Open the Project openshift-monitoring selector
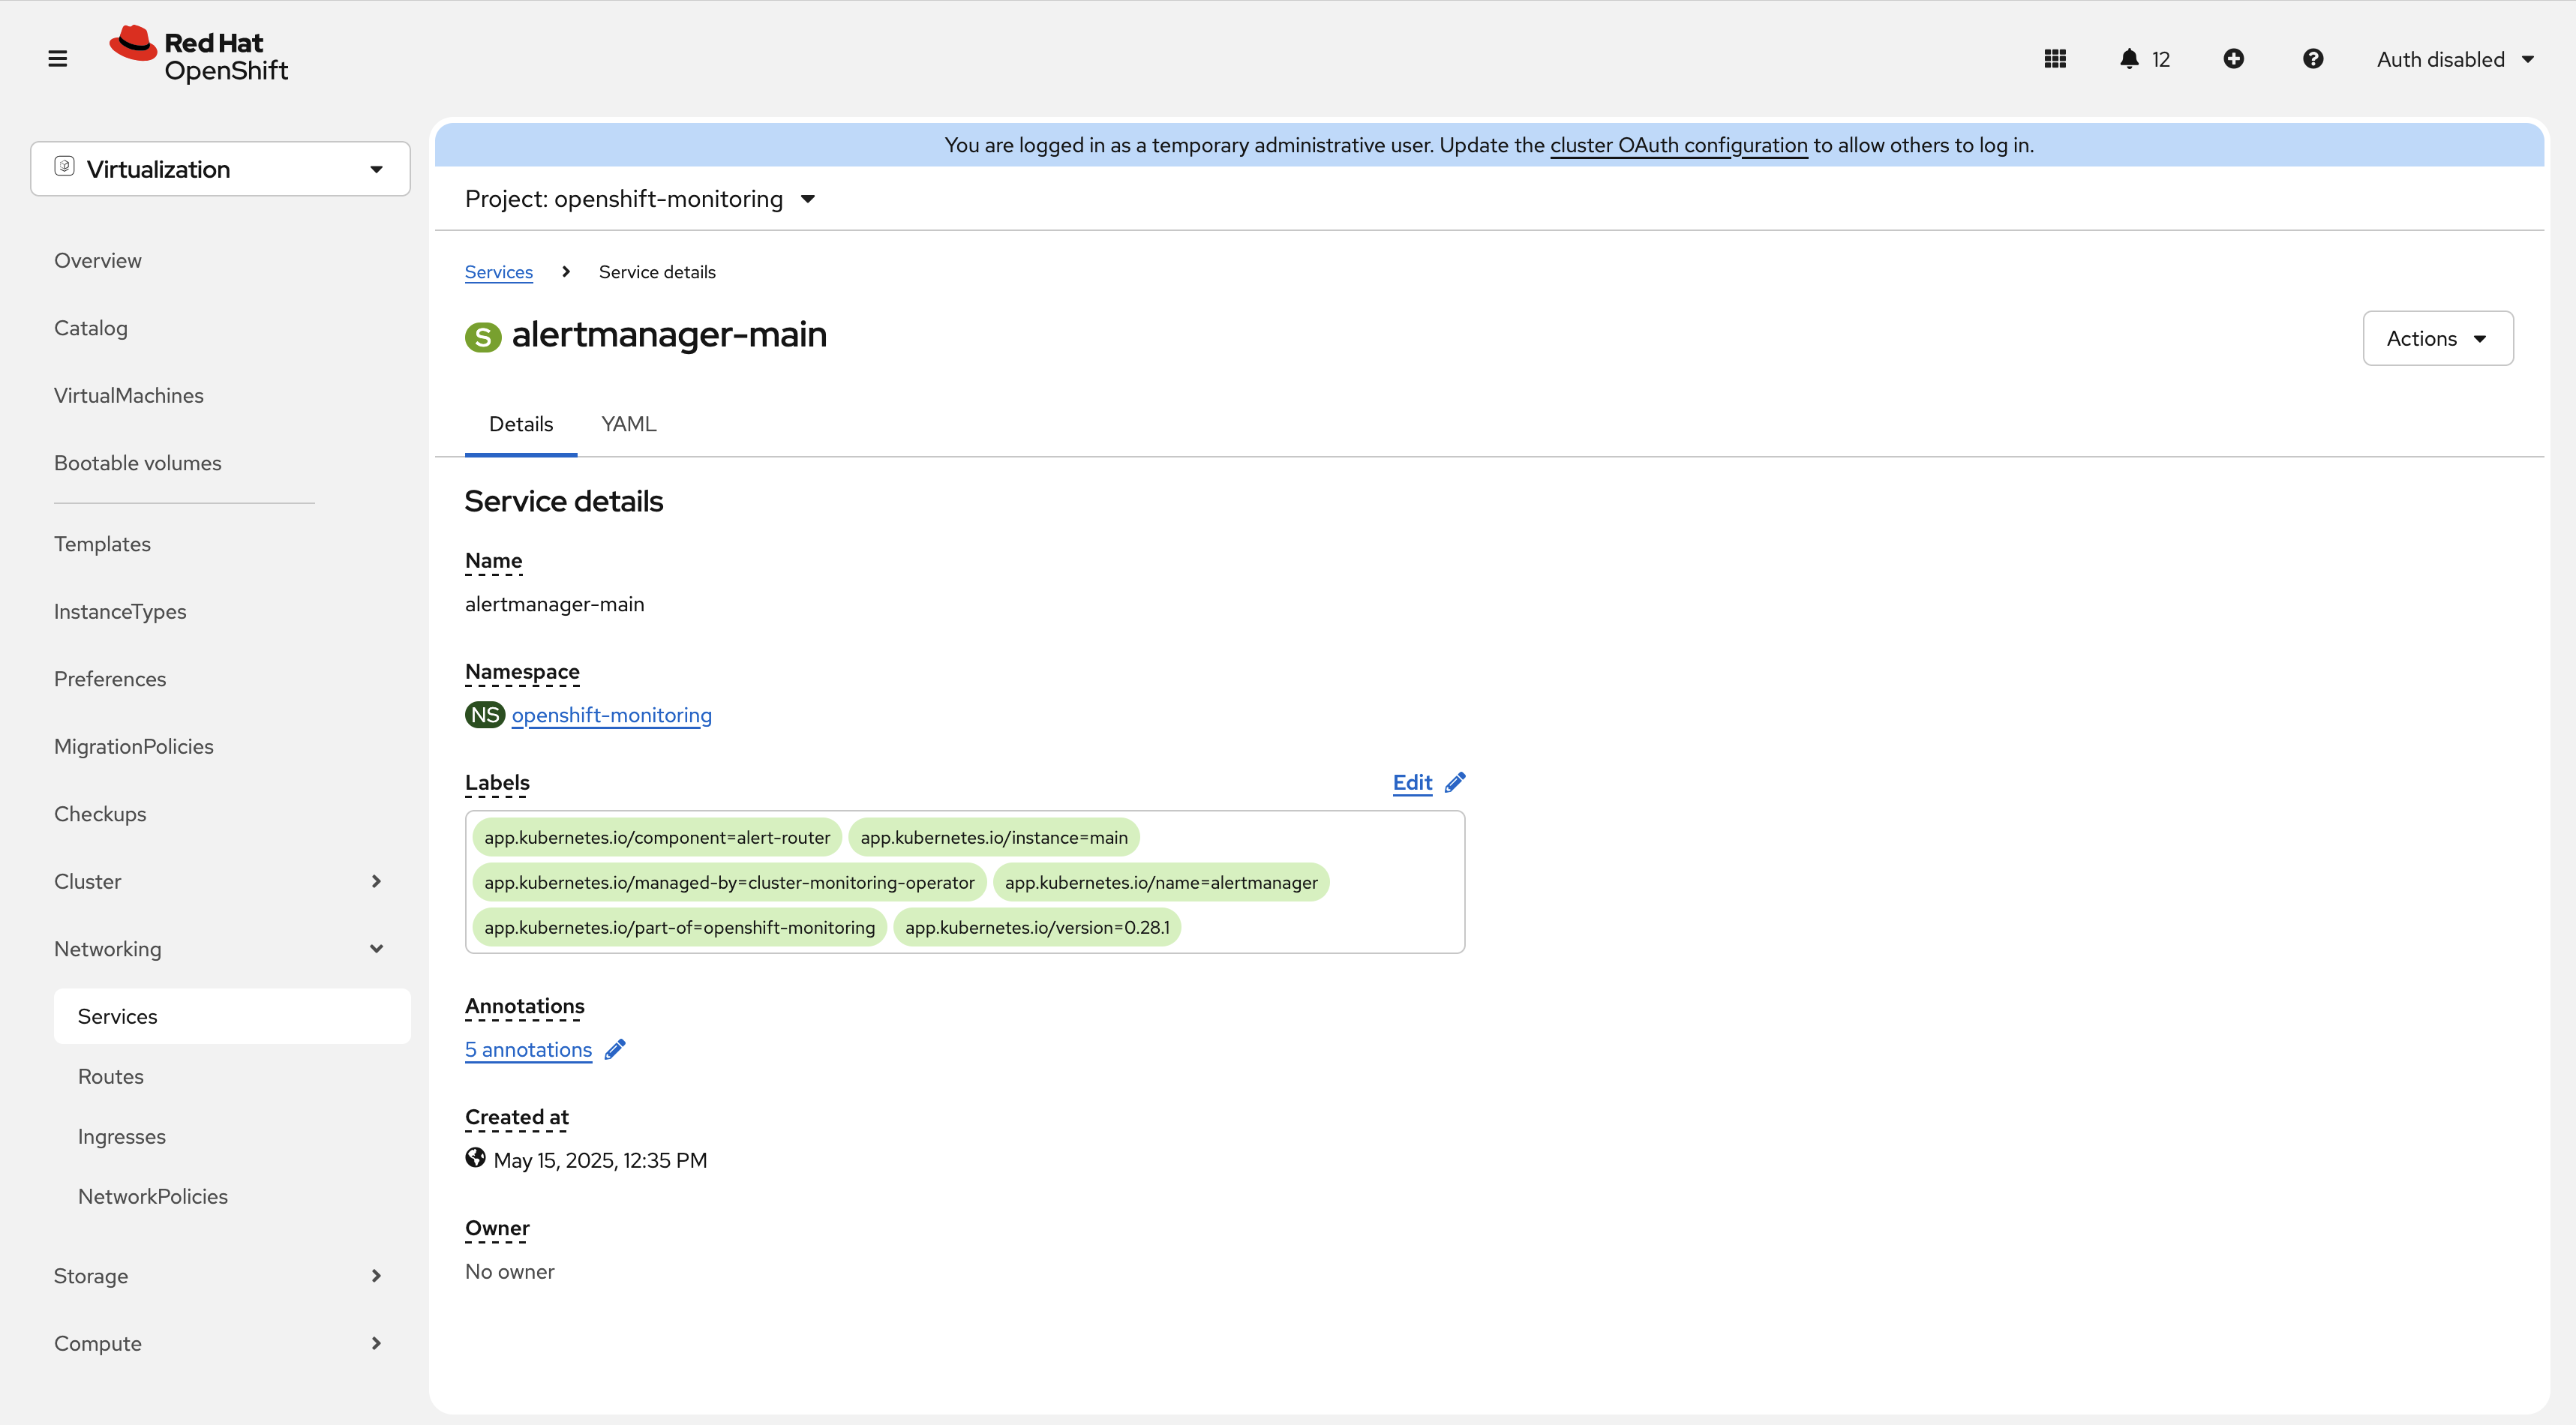The image size is (2576, 1425). click(640, 199)
